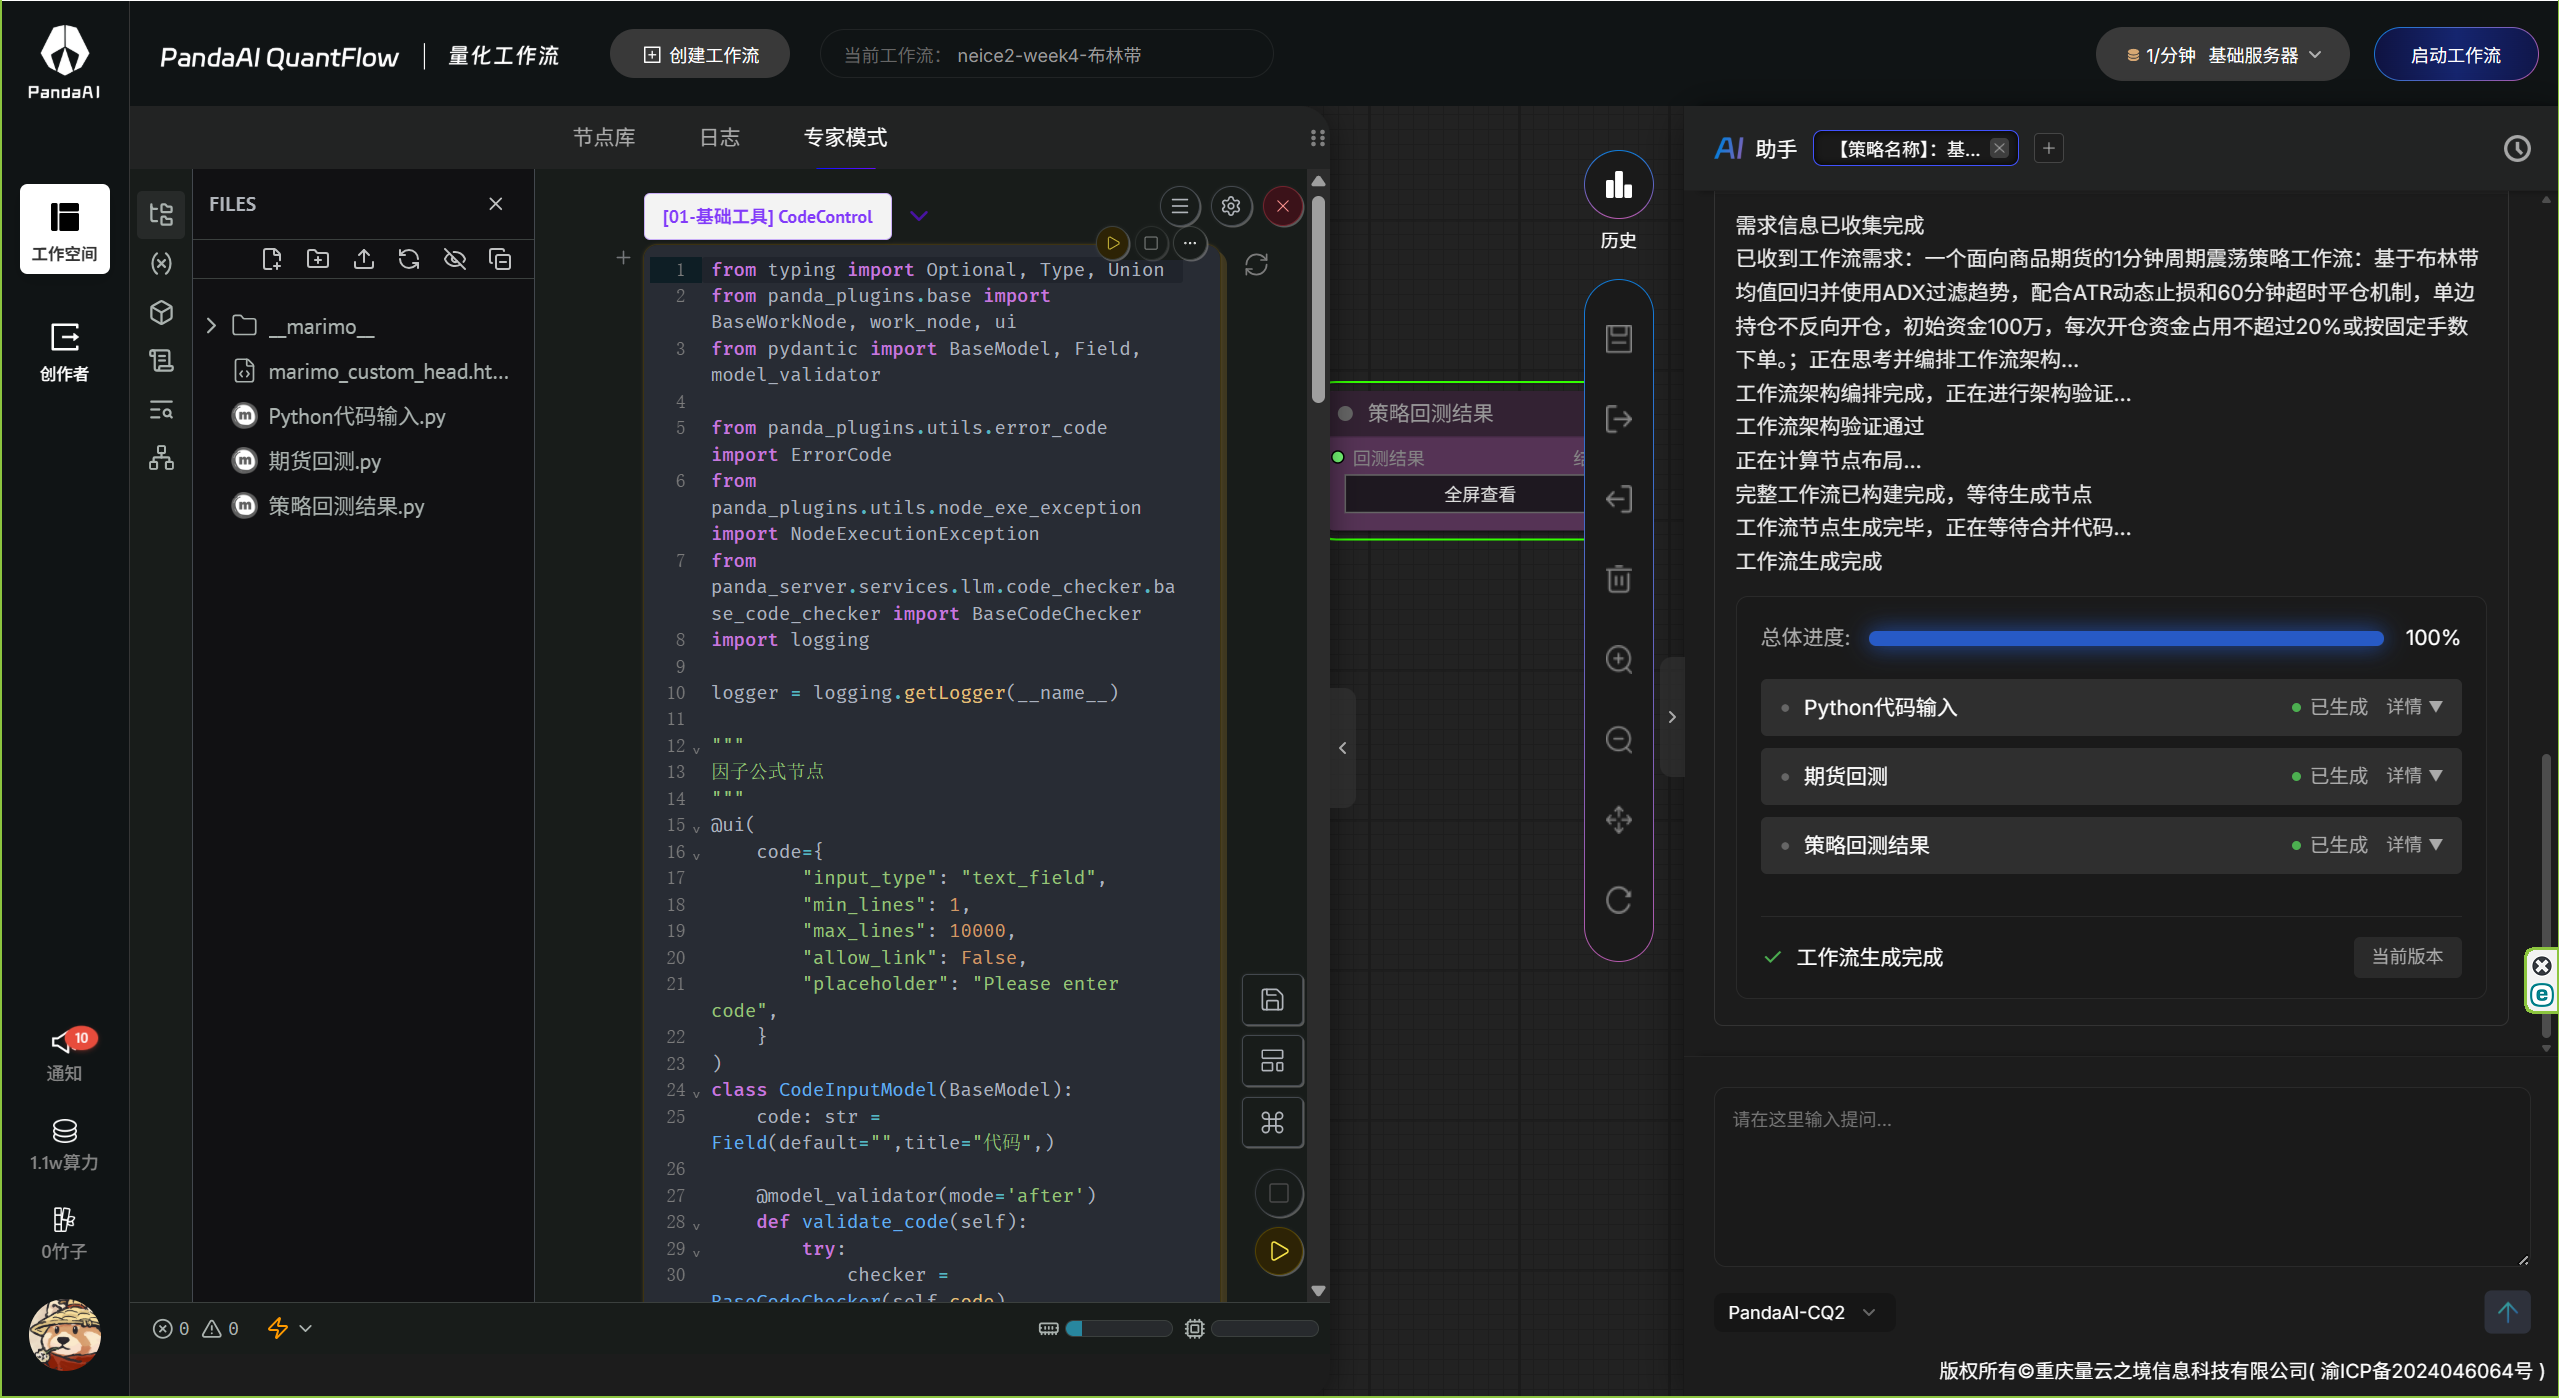The width and height of the screenshot is (2559, 1398).
Task: Collapse all folders in FILES
Action: tap(500, 260)
